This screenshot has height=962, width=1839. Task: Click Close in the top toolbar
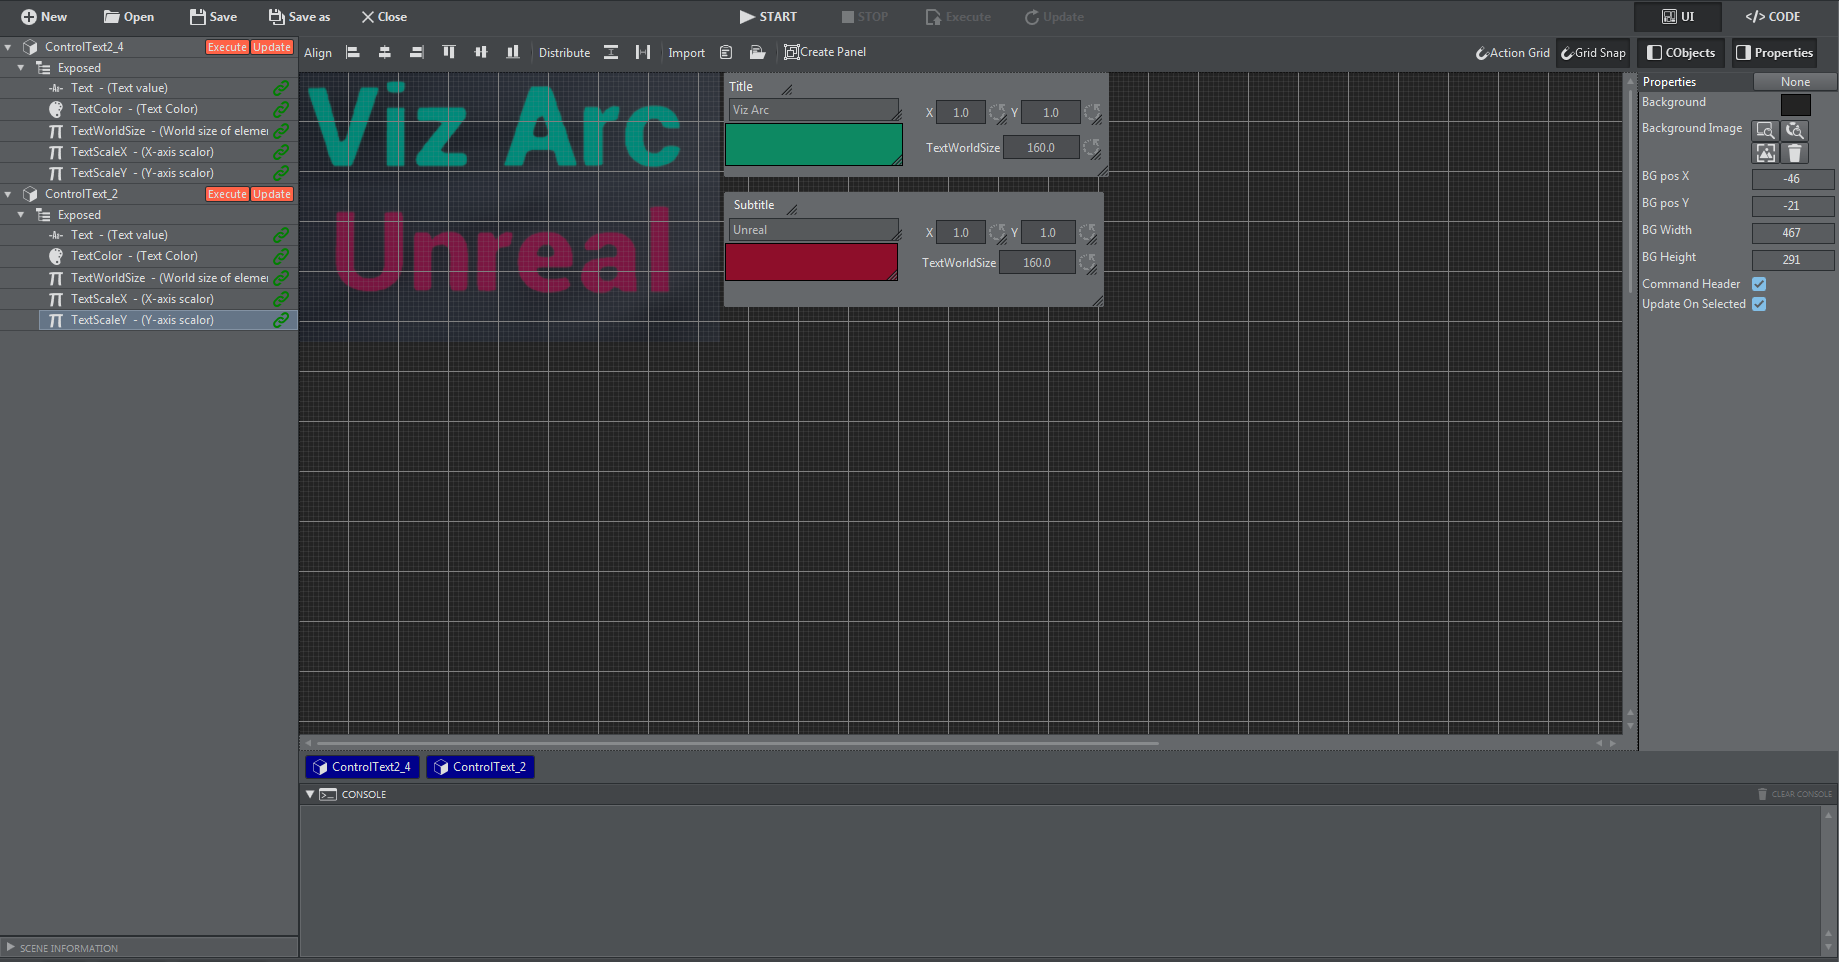click(x=384, y=17)
